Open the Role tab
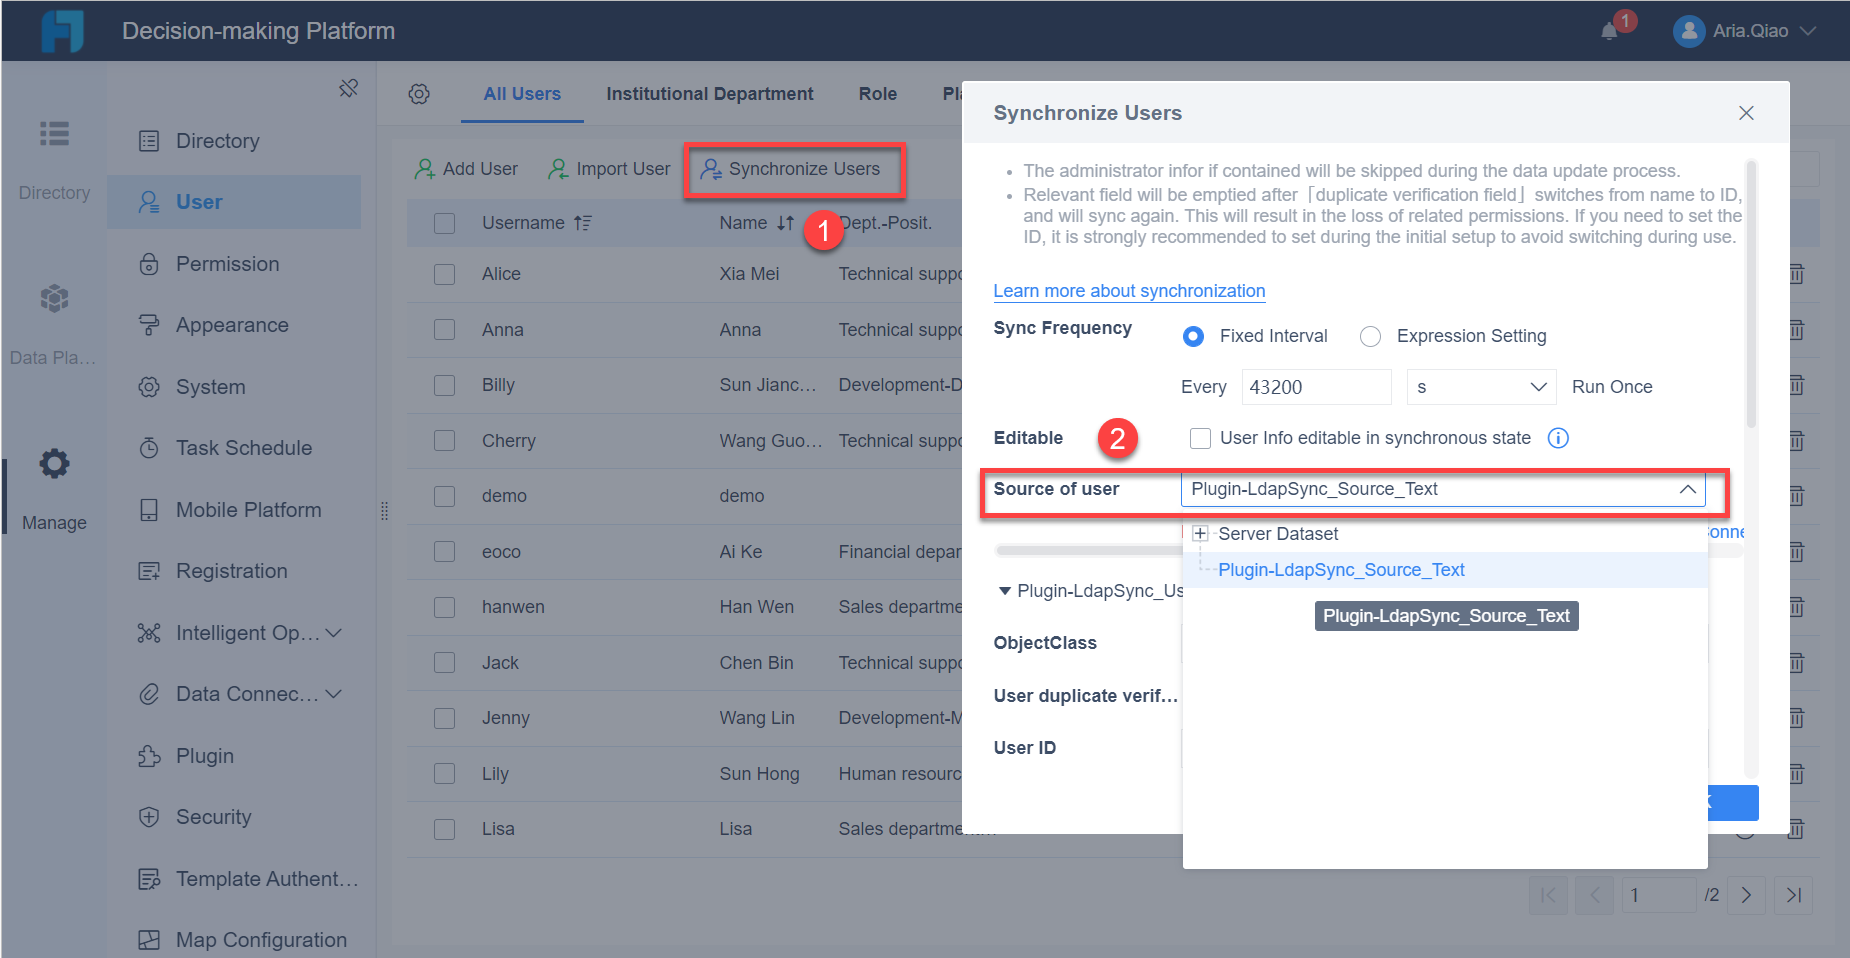The image size is (1850, 958). click(877, 93)
